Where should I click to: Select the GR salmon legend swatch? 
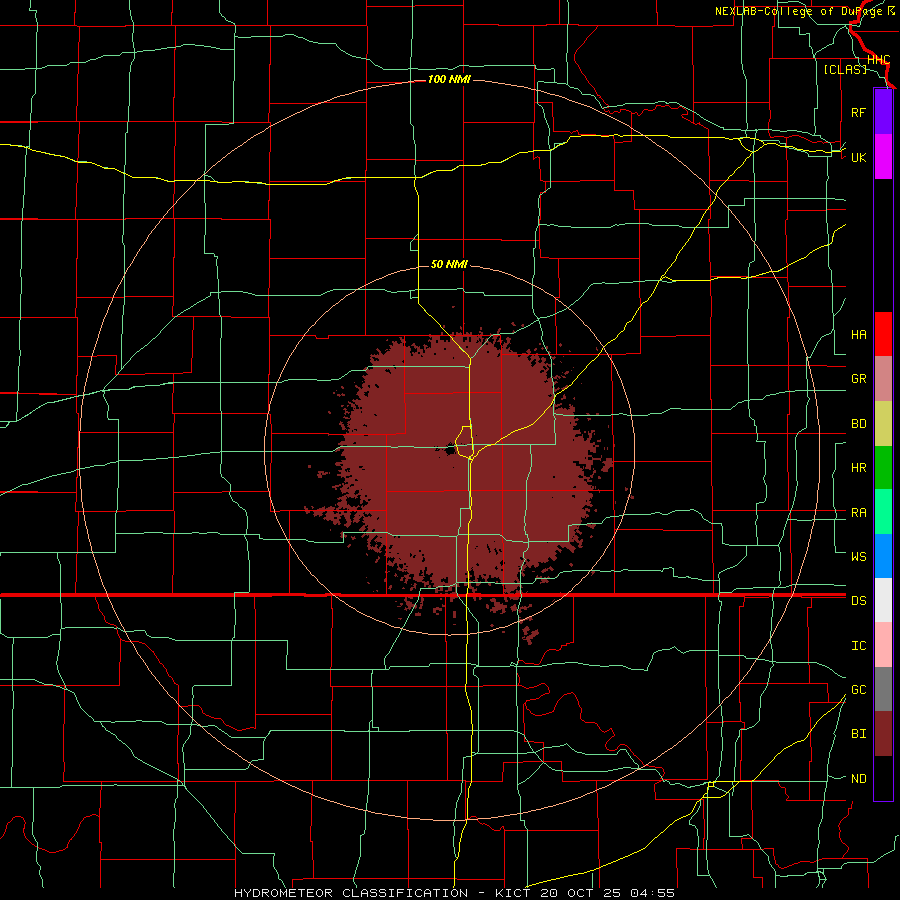(883, 378)
